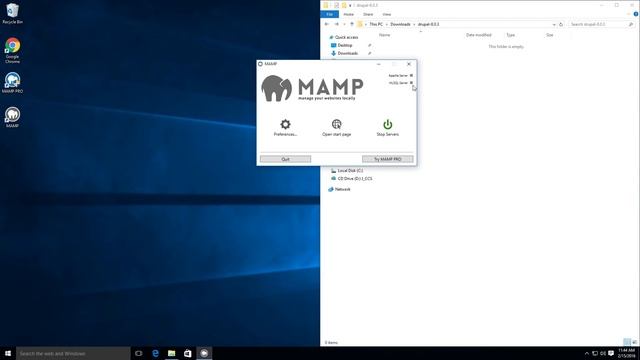Sort by the Size column header
Screen dimensions: 640x360
point(549,35)
